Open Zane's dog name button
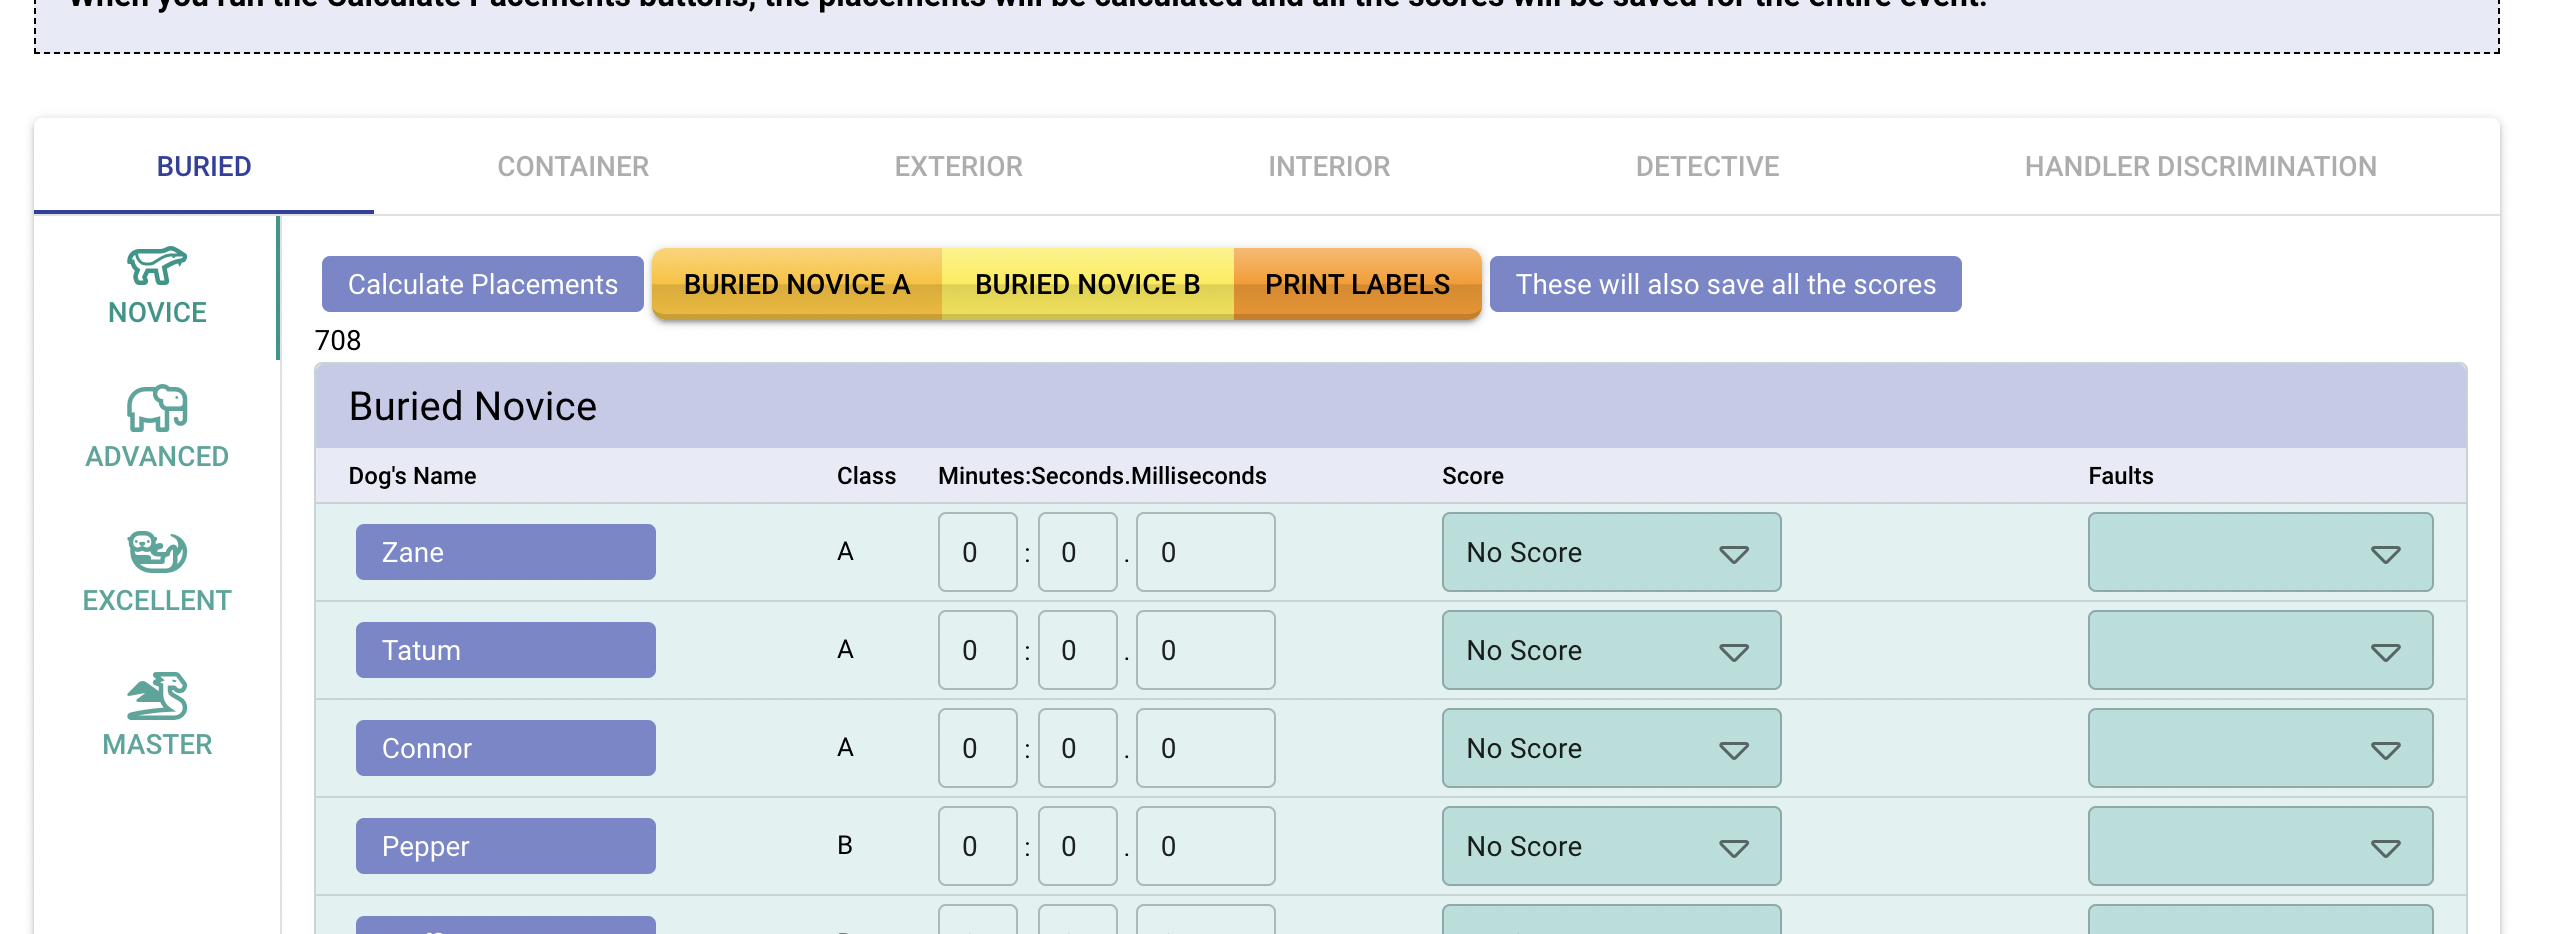Viewport: 2550px width, 934px height. point(506,552)
